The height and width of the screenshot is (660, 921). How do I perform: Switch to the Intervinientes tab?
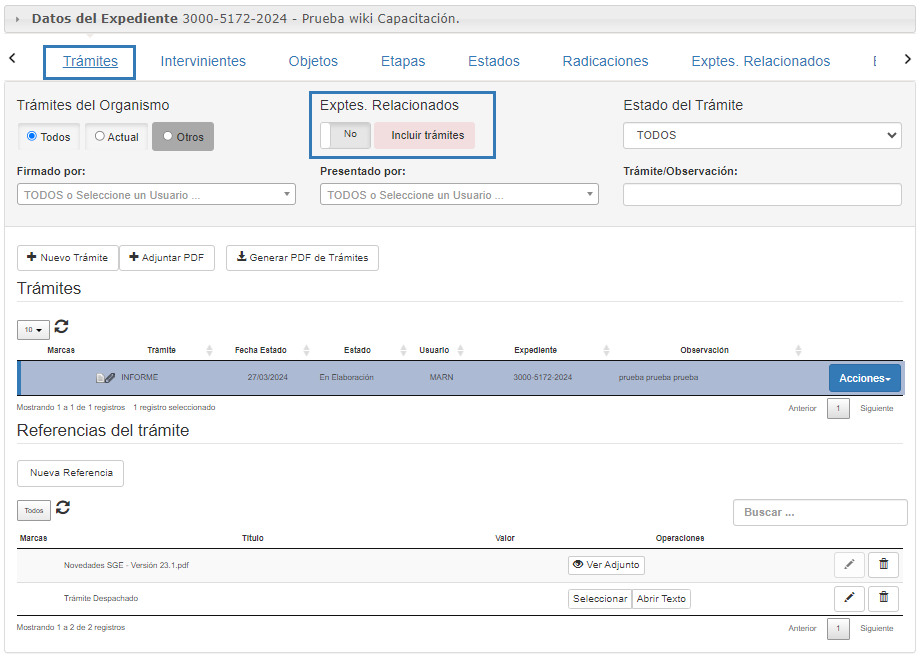[203, 61]
